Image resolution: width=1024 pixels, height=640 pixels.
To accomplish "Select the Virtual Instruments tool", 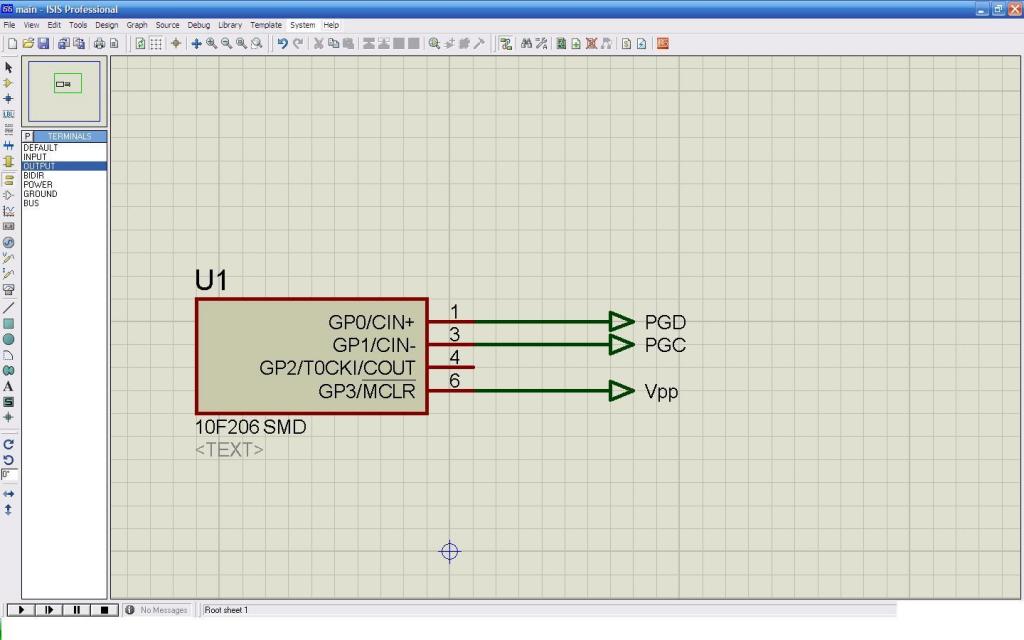I will [x=8, y=289].
